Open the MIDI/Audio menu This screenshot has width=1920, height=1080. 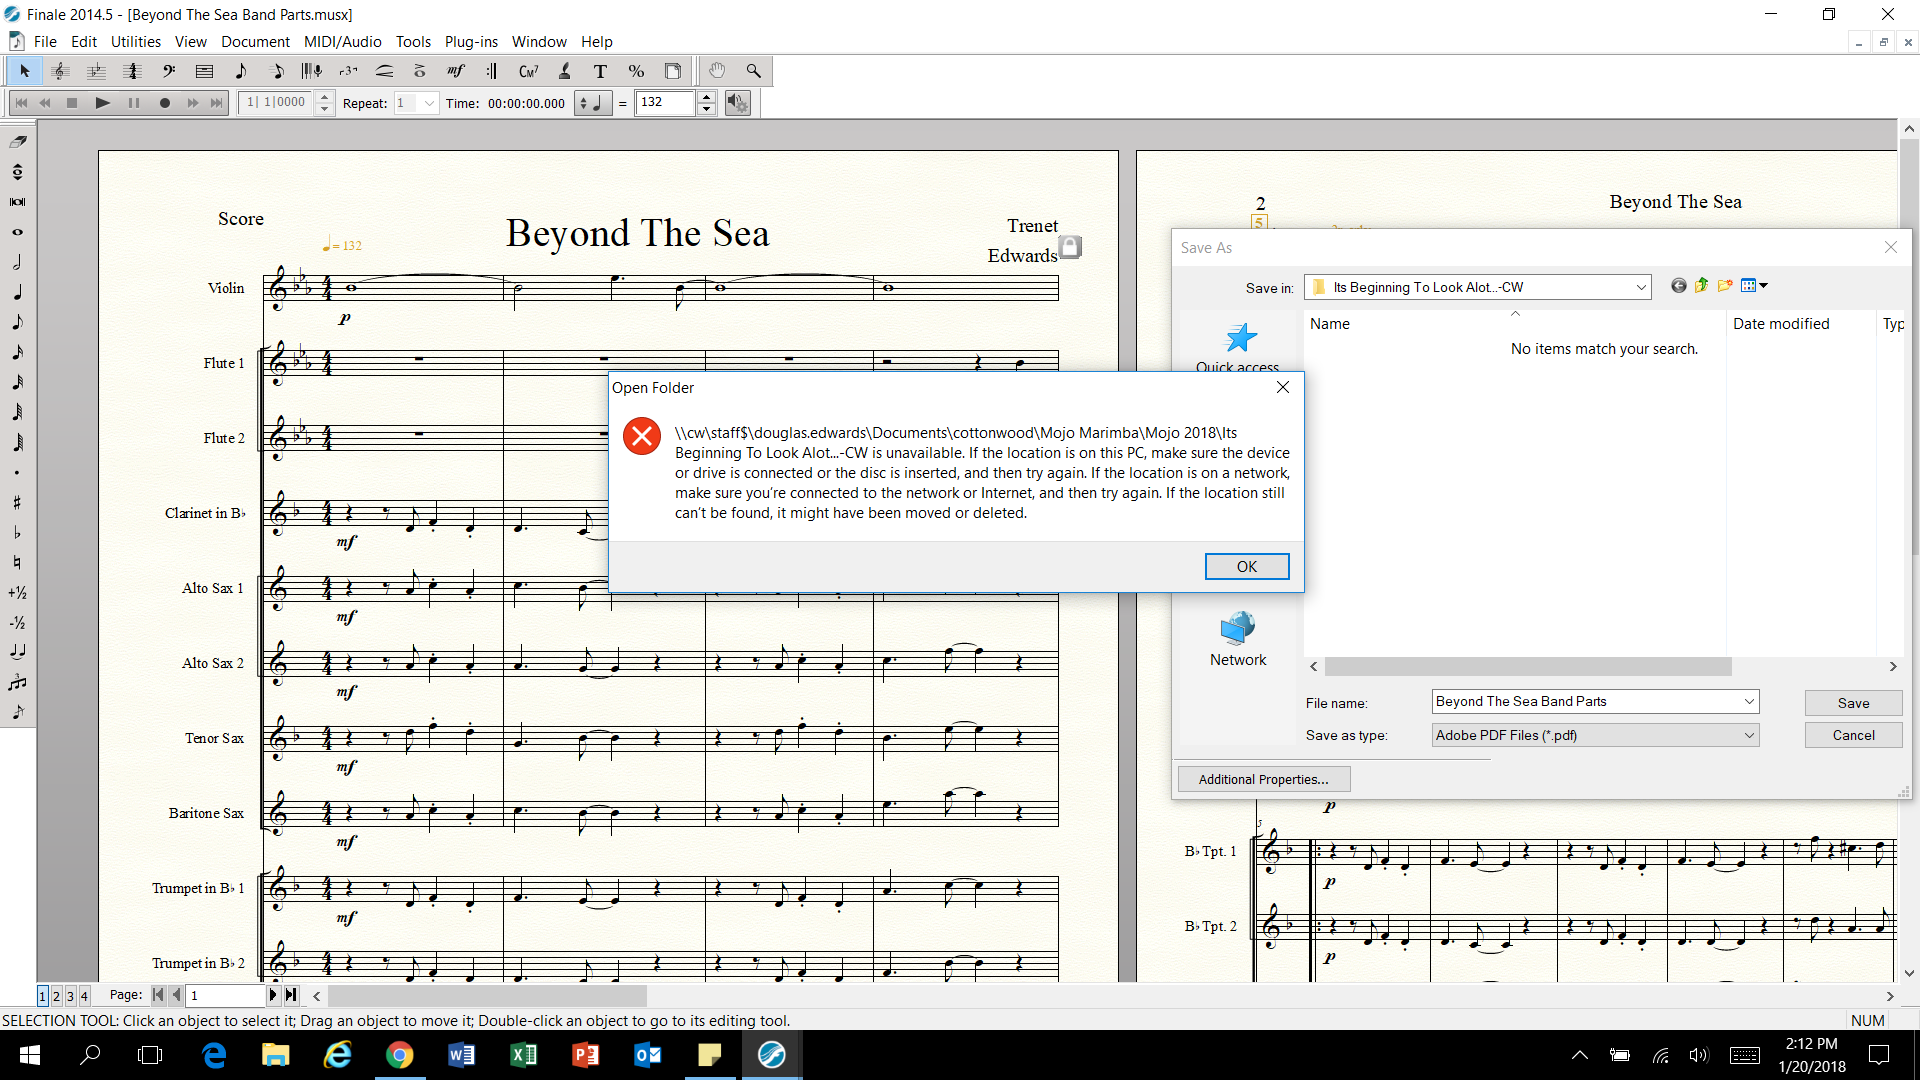click(x=342, y=42)
